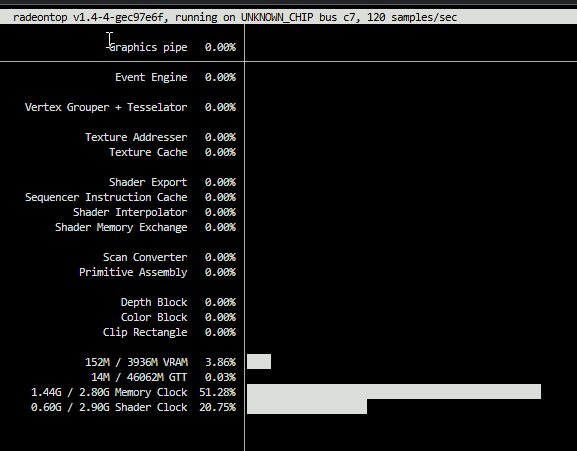Select 'Sequencer Instruction Cache' label
This screenshot has width=577, height=451.
106,198
